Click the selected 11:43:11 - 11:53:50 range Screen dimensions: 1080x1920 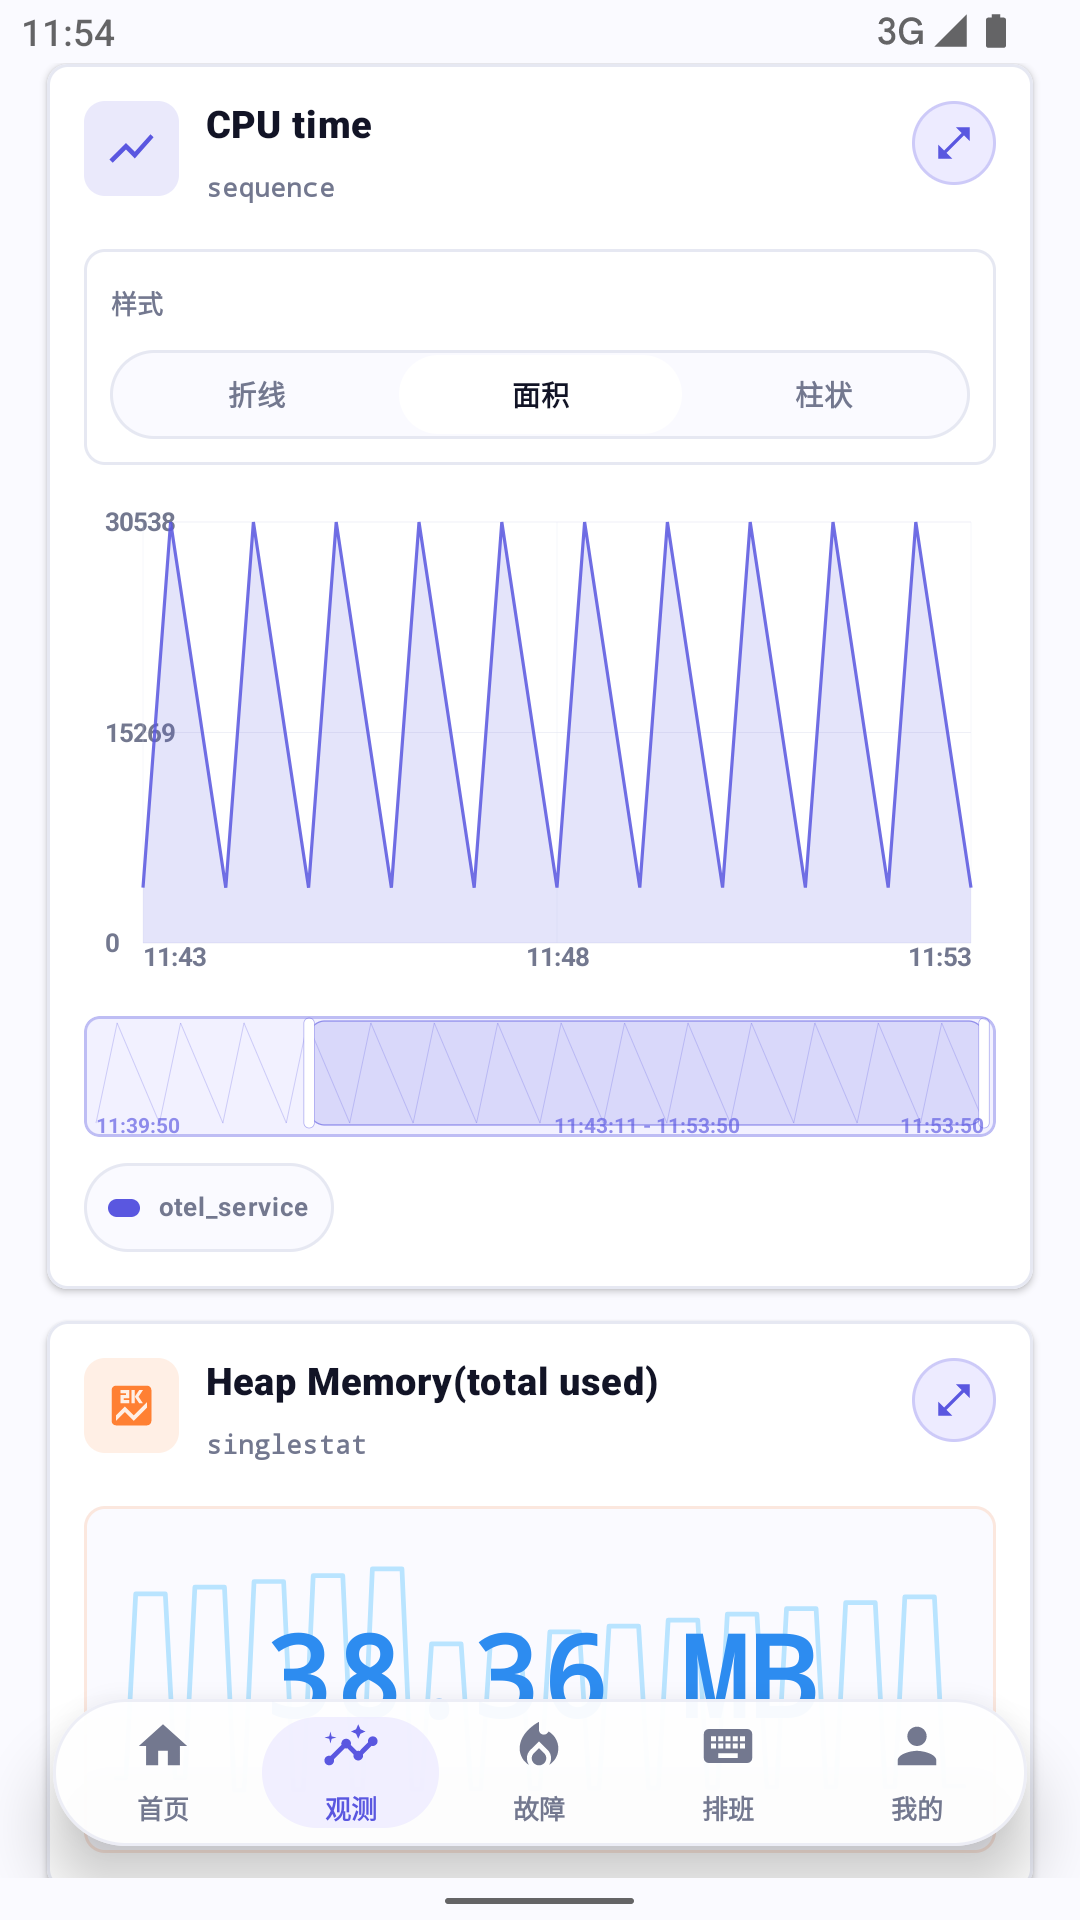click(x=647, y=1073)
